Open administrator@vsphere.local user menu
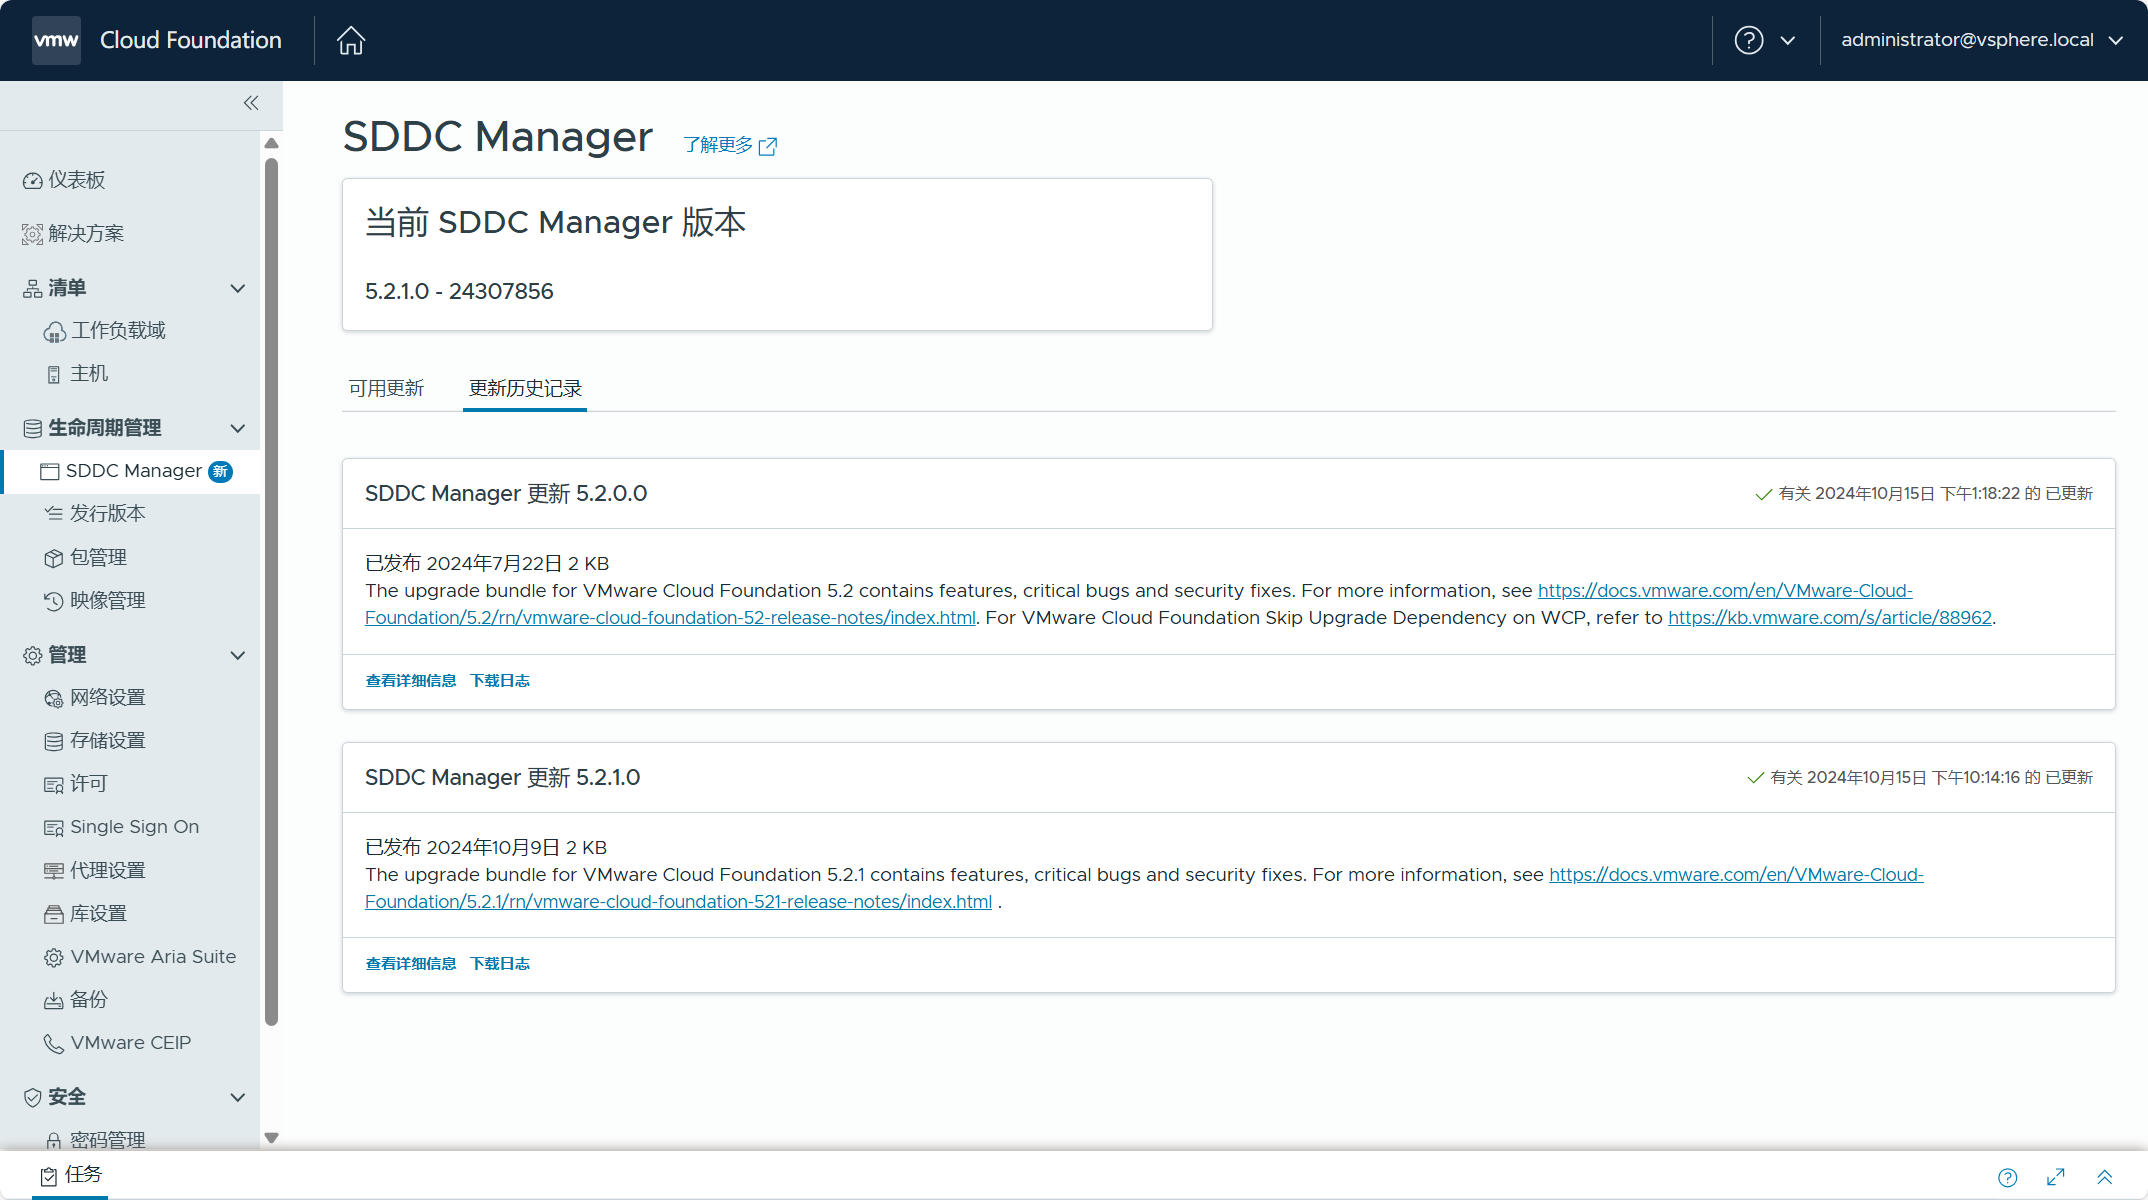 click(1981, 40)
